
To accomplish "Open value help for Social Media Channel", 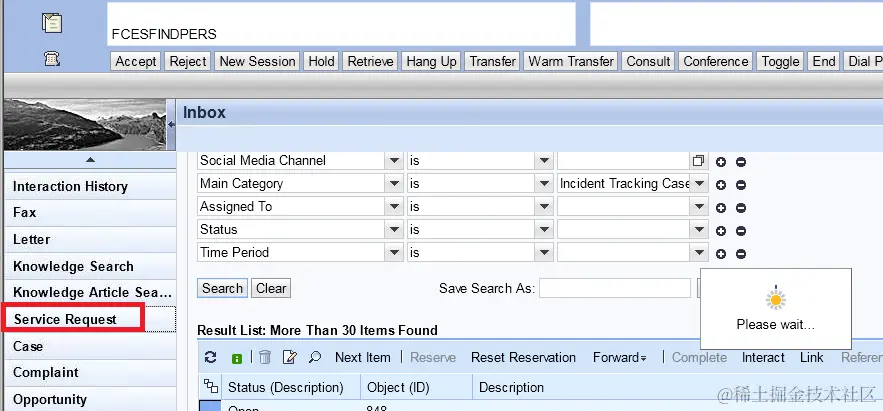I will [698, 161].
